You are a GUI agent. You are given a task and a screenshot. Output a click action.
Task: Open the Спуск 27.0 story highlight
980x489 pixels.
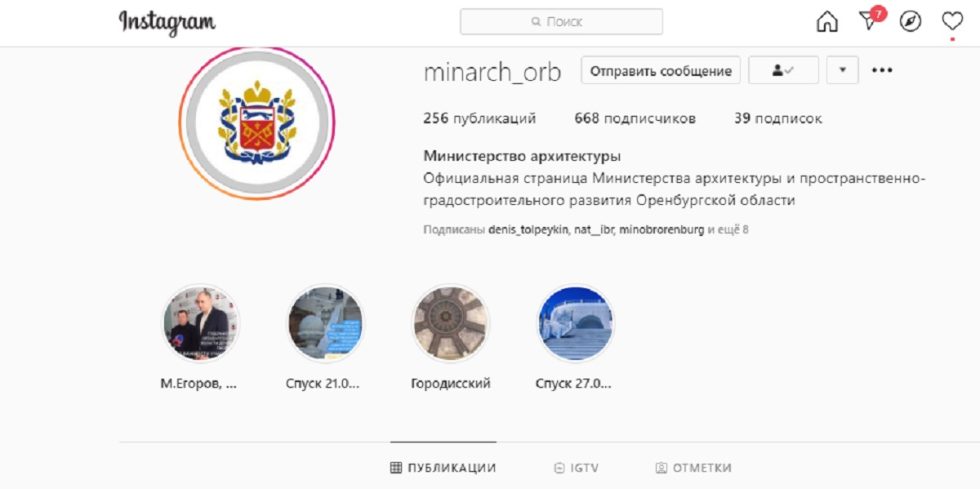pos(576,323)
